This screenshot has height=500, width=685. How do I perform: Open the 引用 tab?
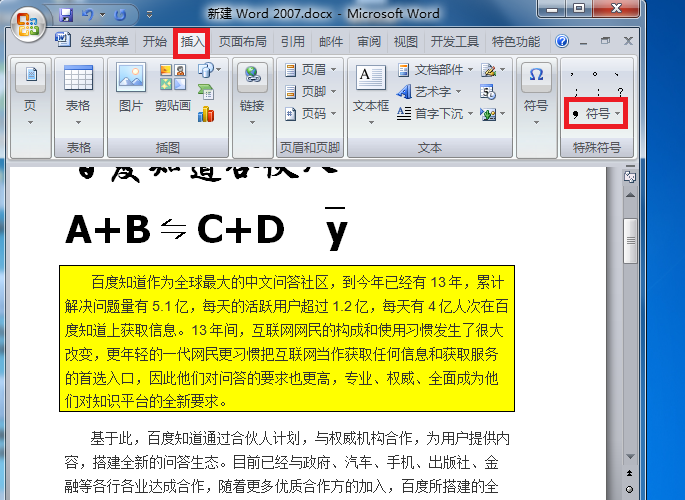click(x=292, y=41)
